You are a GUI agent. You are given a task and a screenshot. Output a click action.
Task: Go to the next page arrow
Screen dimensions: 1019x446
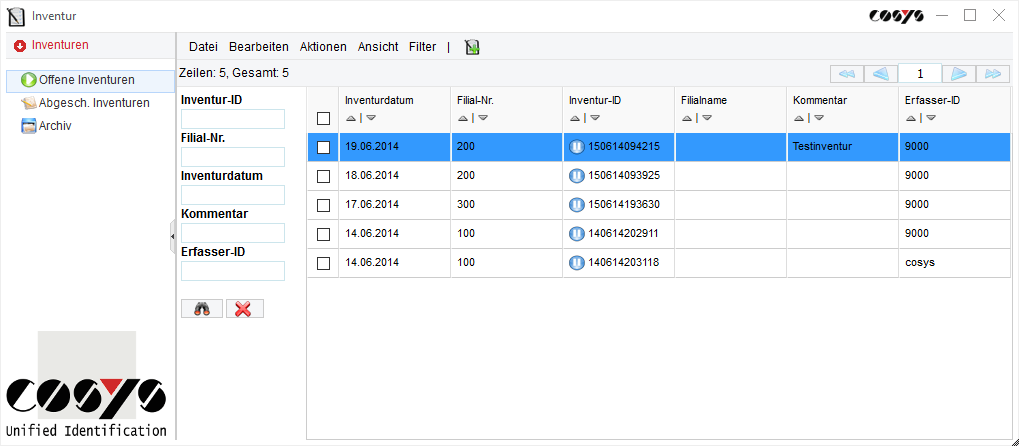(958, 73)
